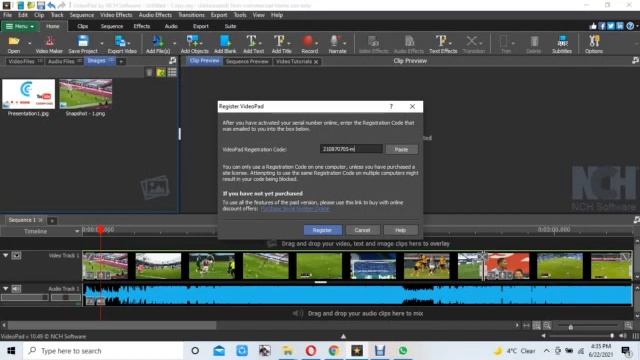Click the Register button
The image size is (640, 360).
coord(322,230)
